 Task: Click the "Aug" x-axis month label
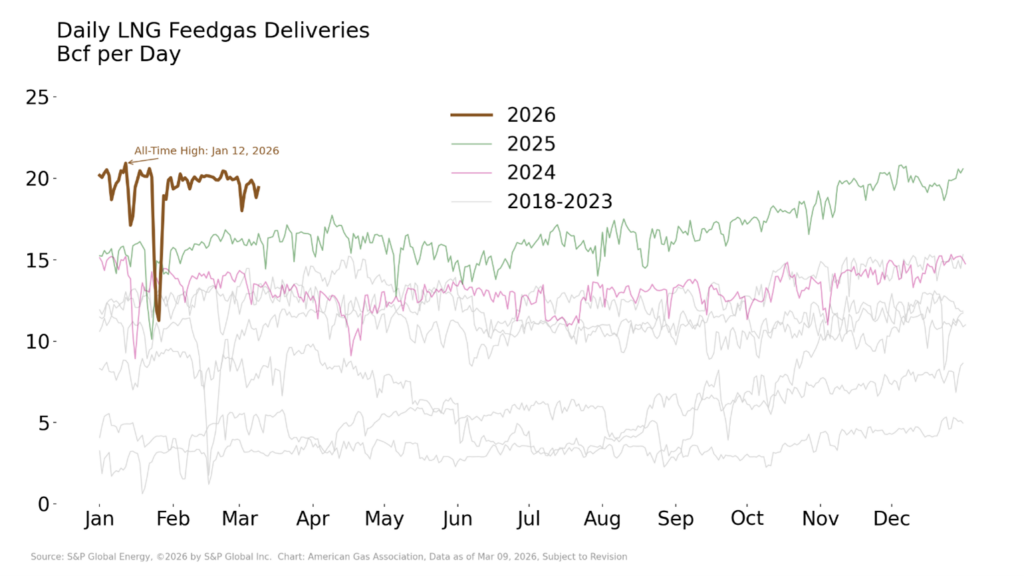pos(602,519)
